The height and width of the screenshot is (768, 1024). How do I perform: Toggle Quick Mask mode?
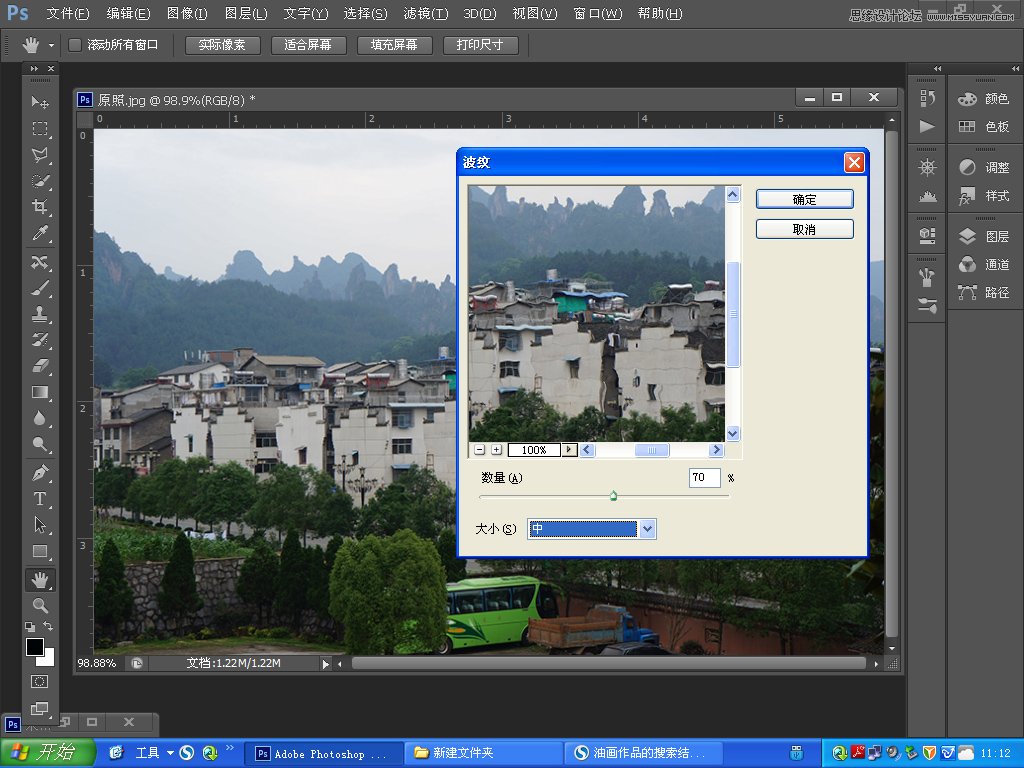[x=39, y=682]
